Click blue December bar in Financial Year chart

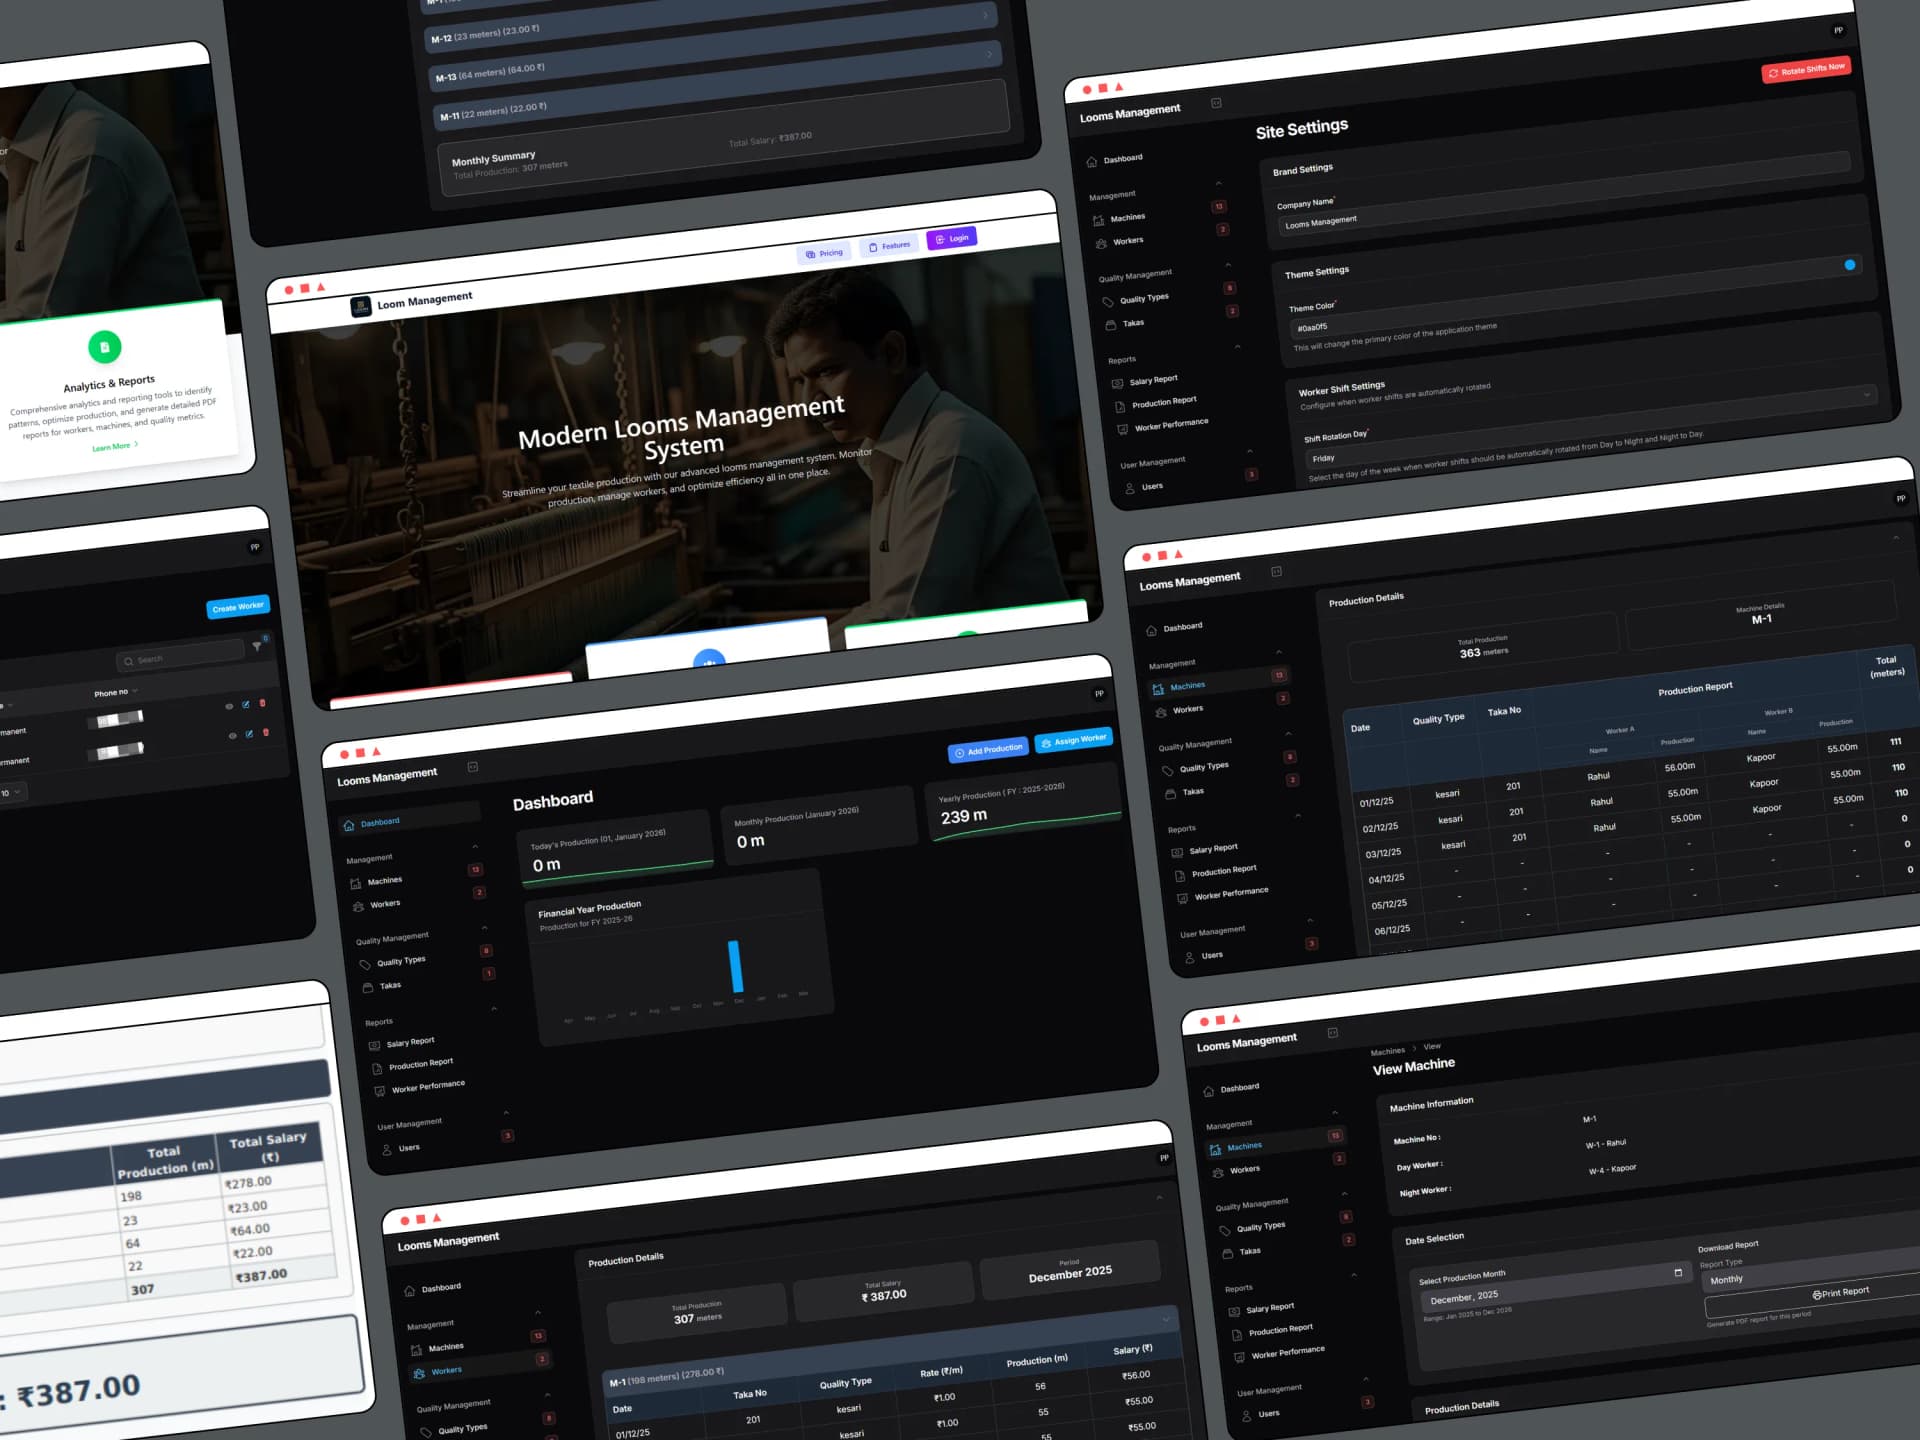point(736,966)
